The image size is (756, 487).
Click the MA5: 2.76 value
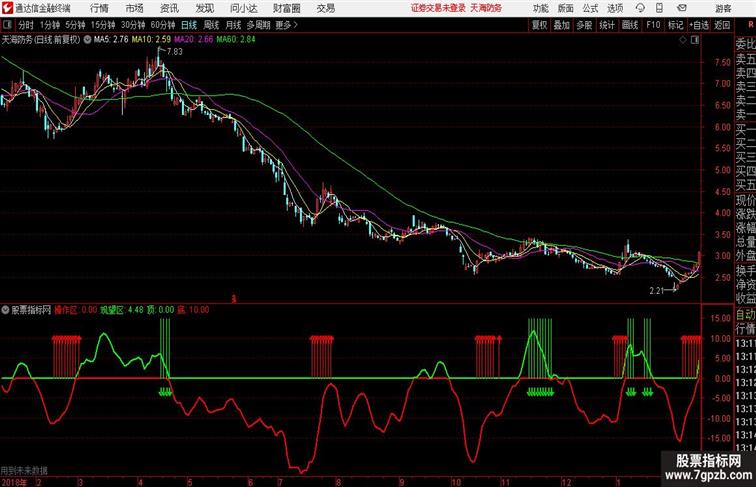click(x=111, y=40)
